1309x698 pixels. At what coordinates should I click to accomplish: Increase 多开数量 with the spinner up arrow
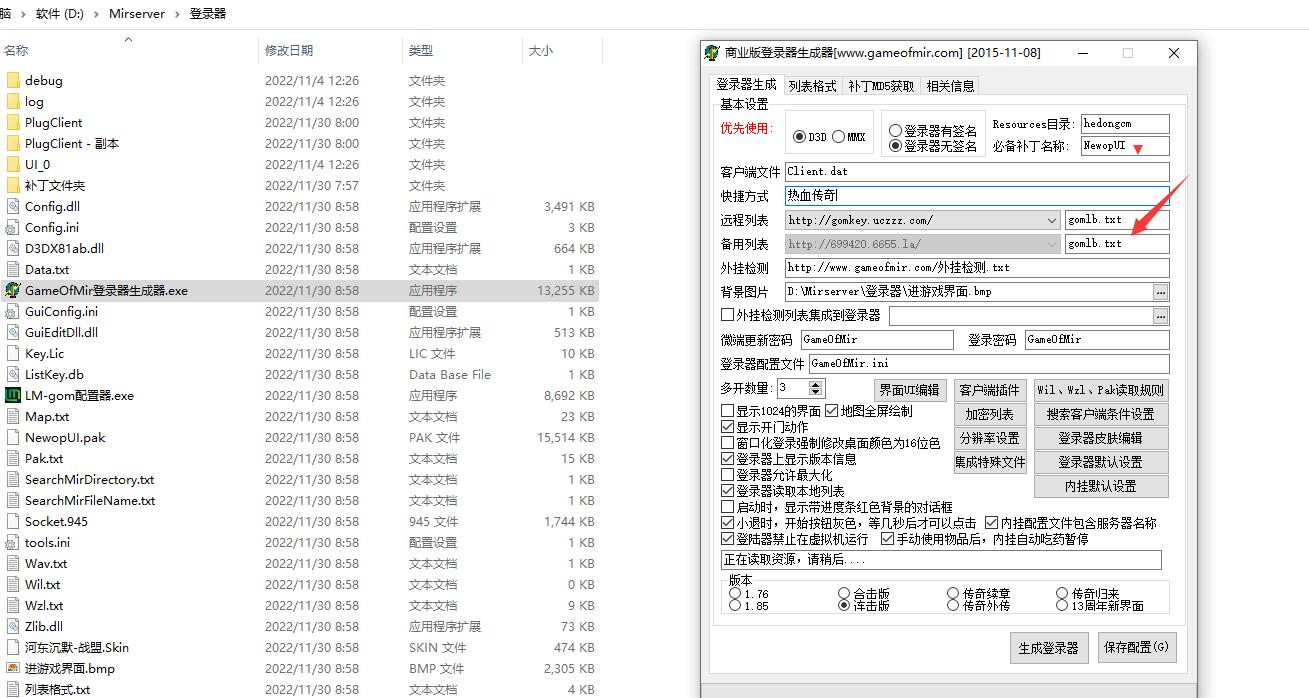(x=816, y=384)
